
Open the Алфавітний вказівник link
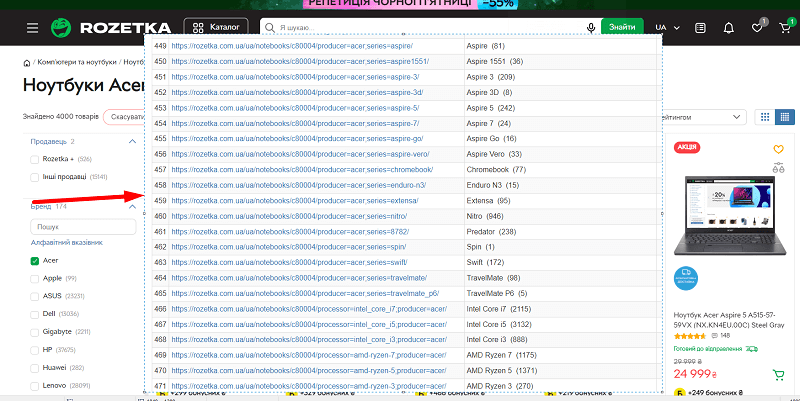(x=67, y=243)
